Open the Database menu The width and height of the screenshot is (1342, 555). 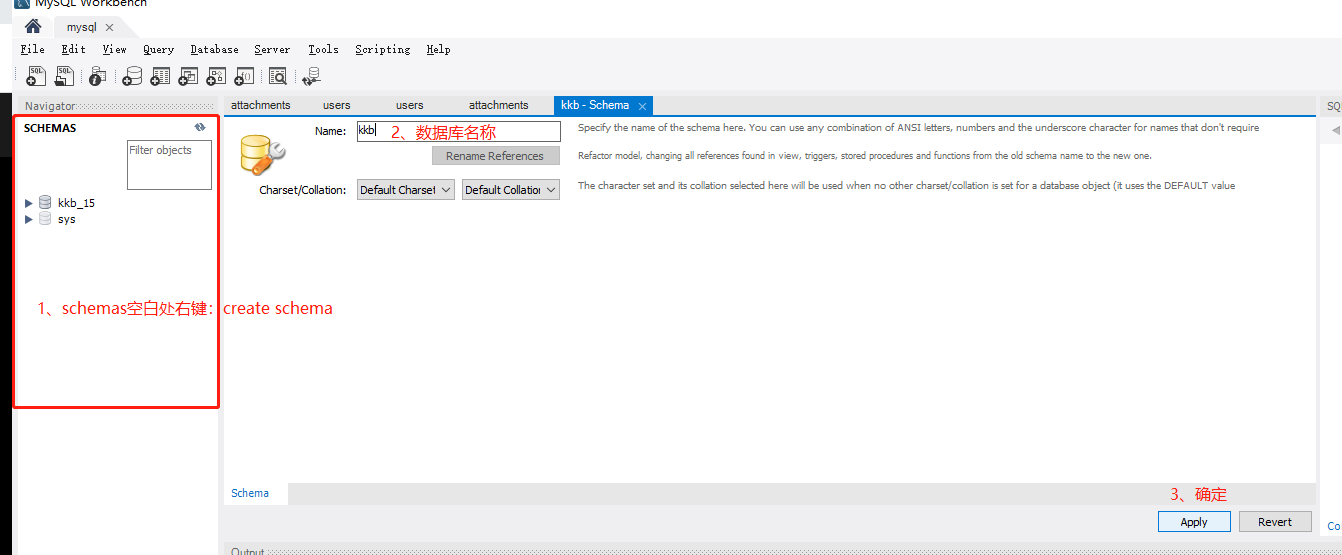(x=214, y=49)
